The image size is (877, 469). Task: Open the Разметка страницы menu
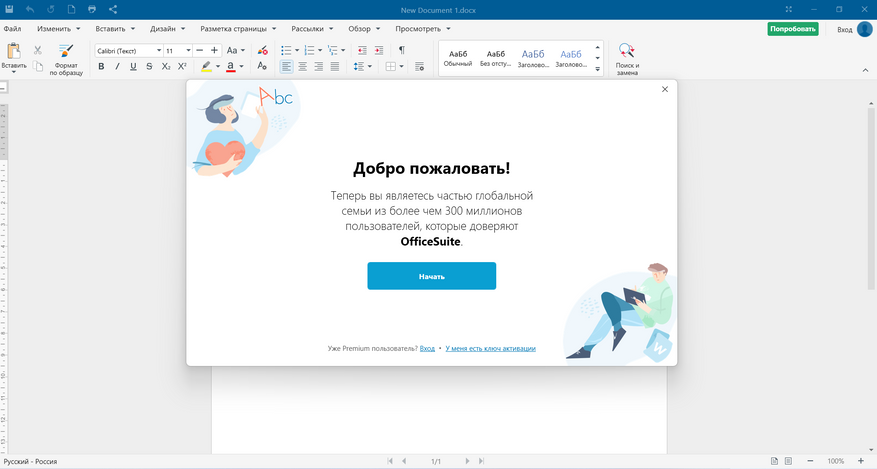pos(238,29)
